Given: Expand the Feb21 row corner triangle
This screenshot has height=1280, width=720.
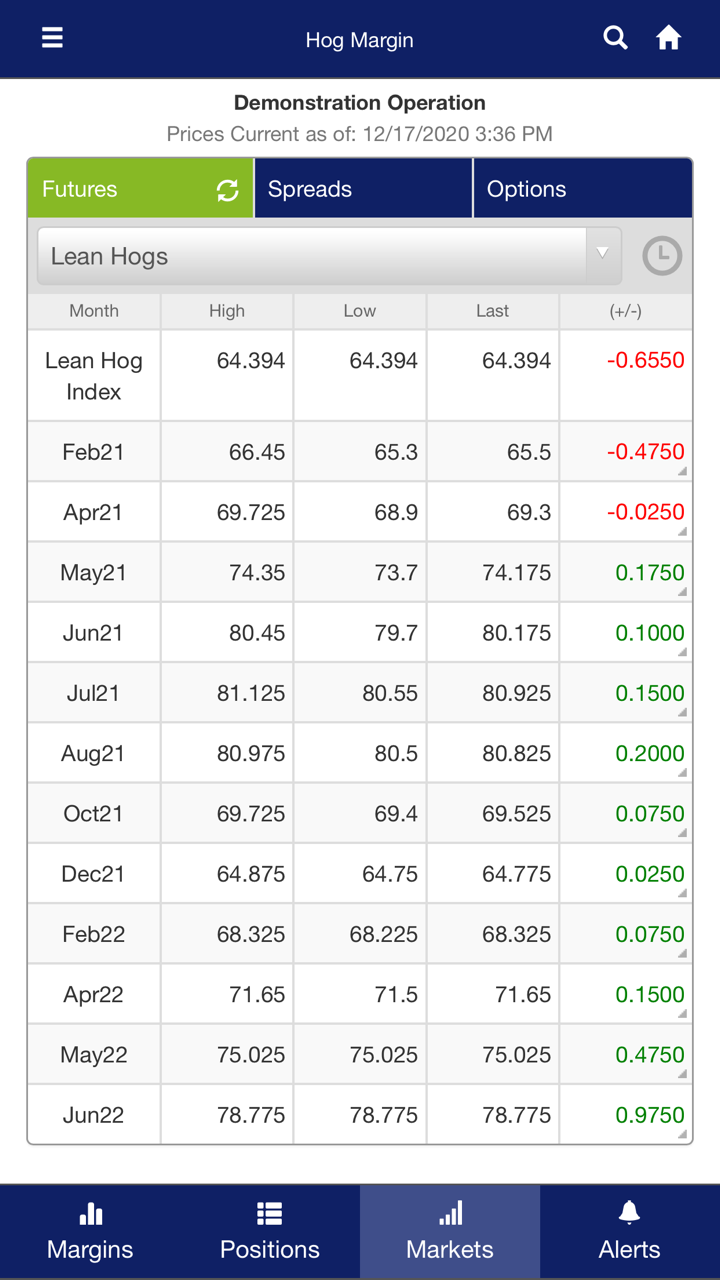Looking at the screenshot, I should [x=682, y=471].
